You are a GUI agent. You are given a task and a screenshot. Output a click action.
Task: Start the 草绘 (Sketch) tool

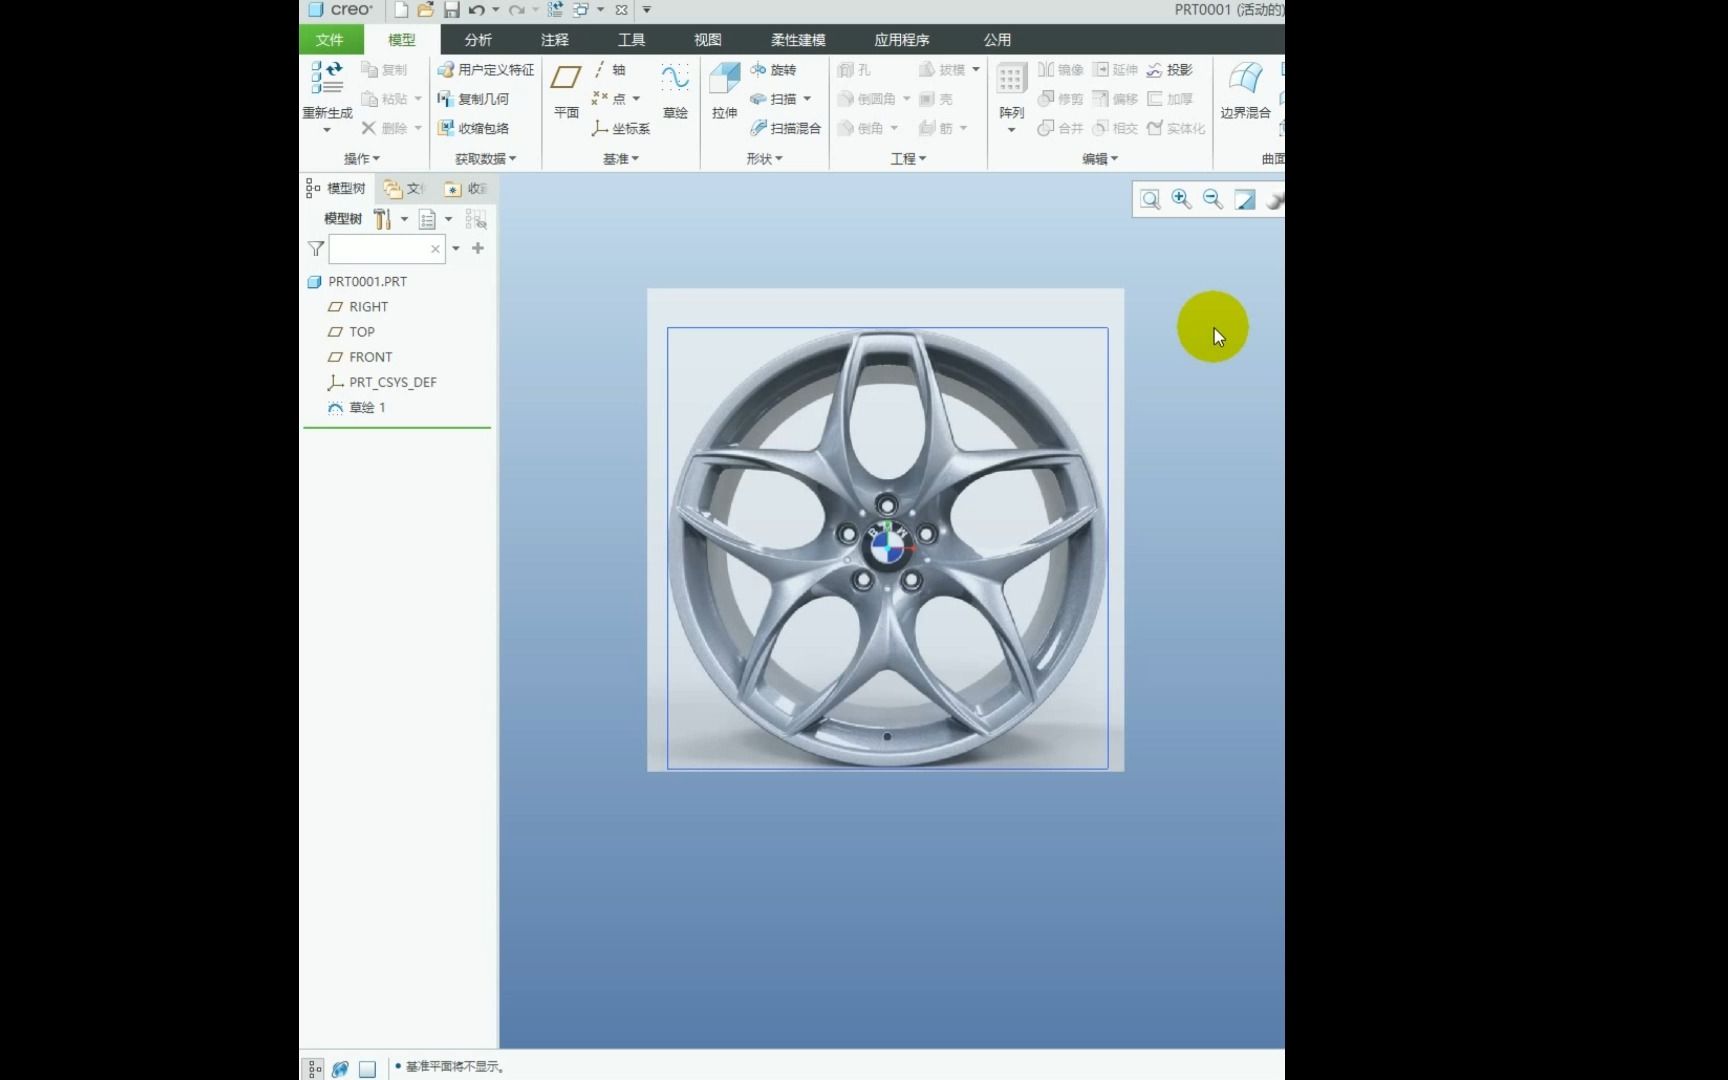click(675, 90)
